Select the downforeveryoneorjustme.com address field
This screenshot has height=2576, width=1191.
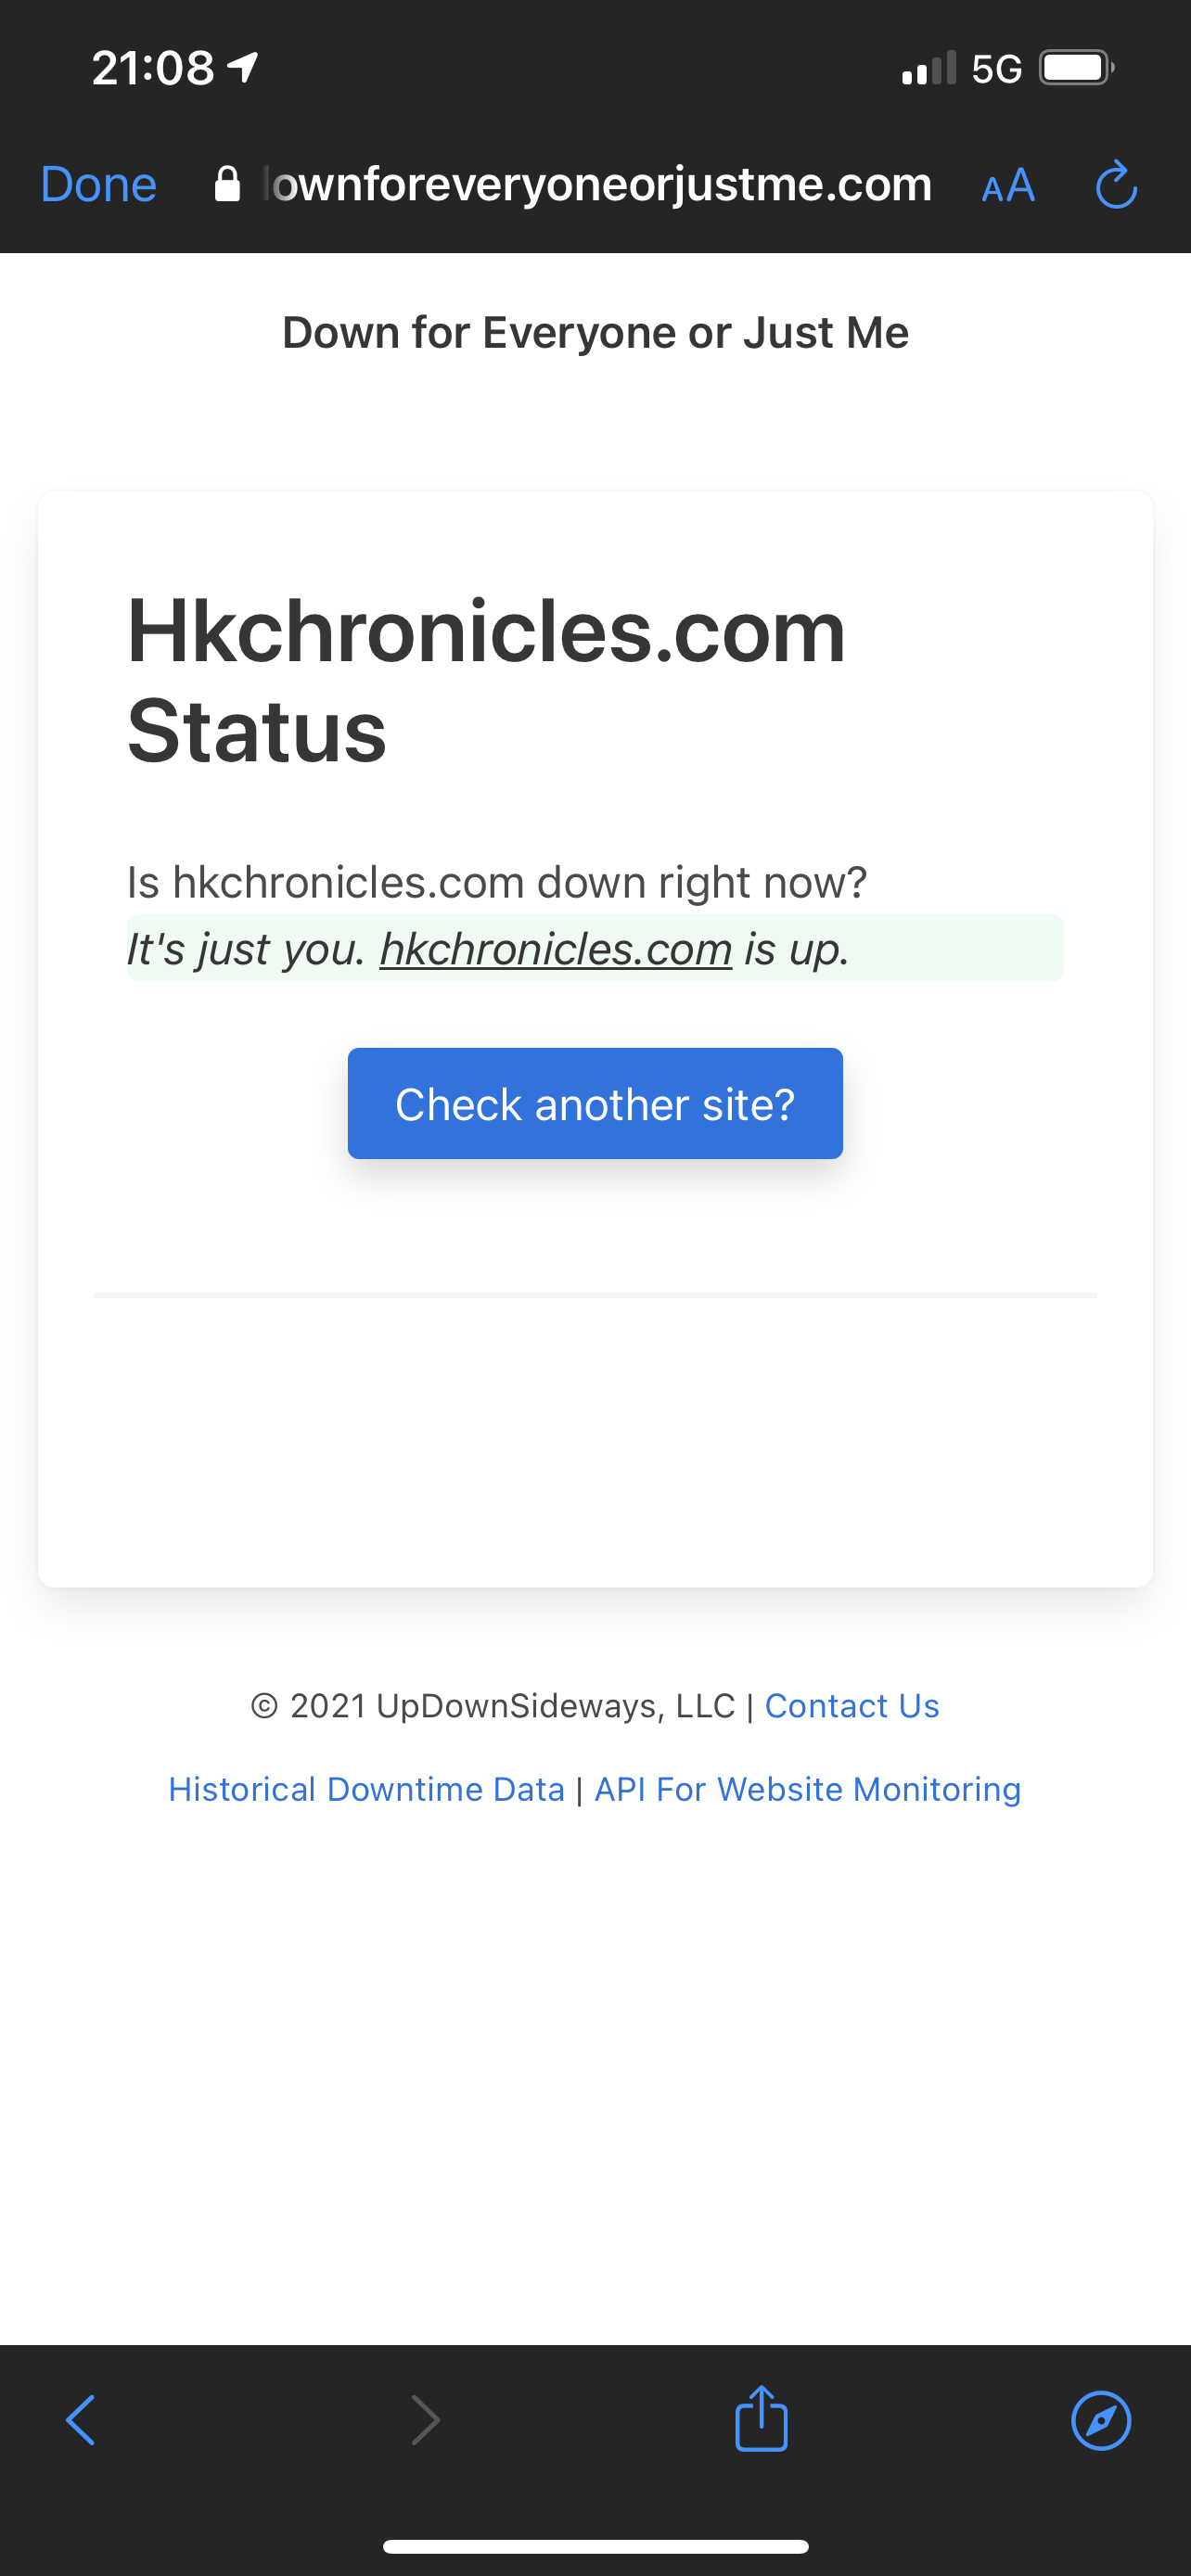(x=573, y=184)
